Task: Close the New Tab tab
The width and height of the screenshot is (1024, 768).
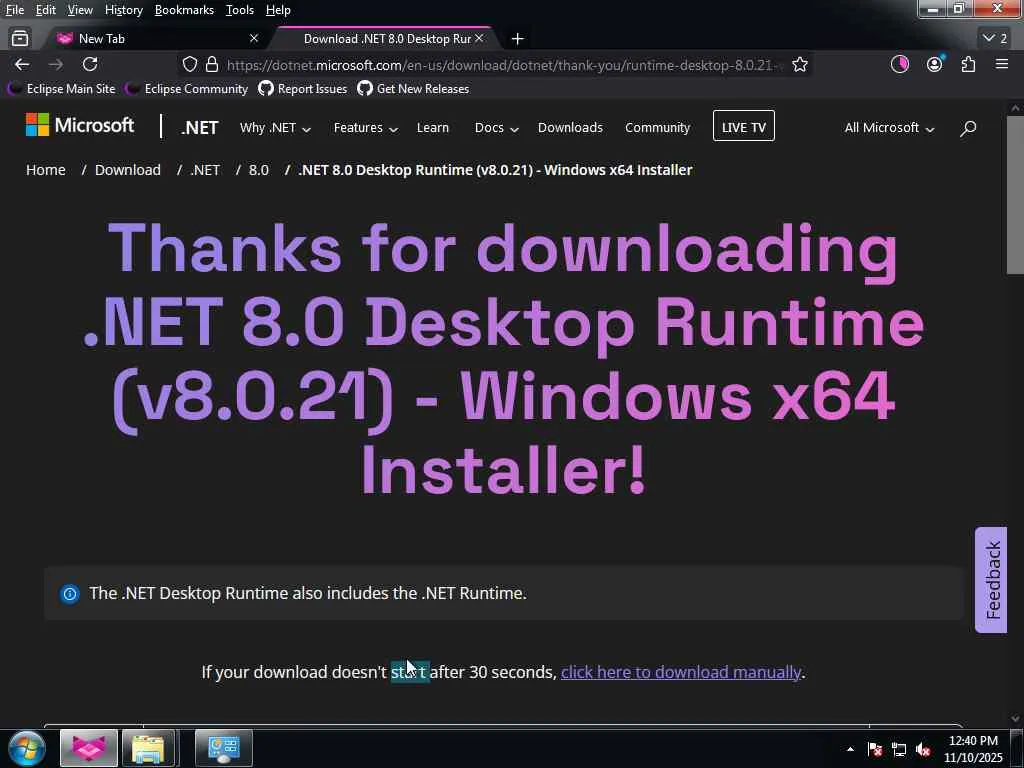Action: [x=254, y=39]
